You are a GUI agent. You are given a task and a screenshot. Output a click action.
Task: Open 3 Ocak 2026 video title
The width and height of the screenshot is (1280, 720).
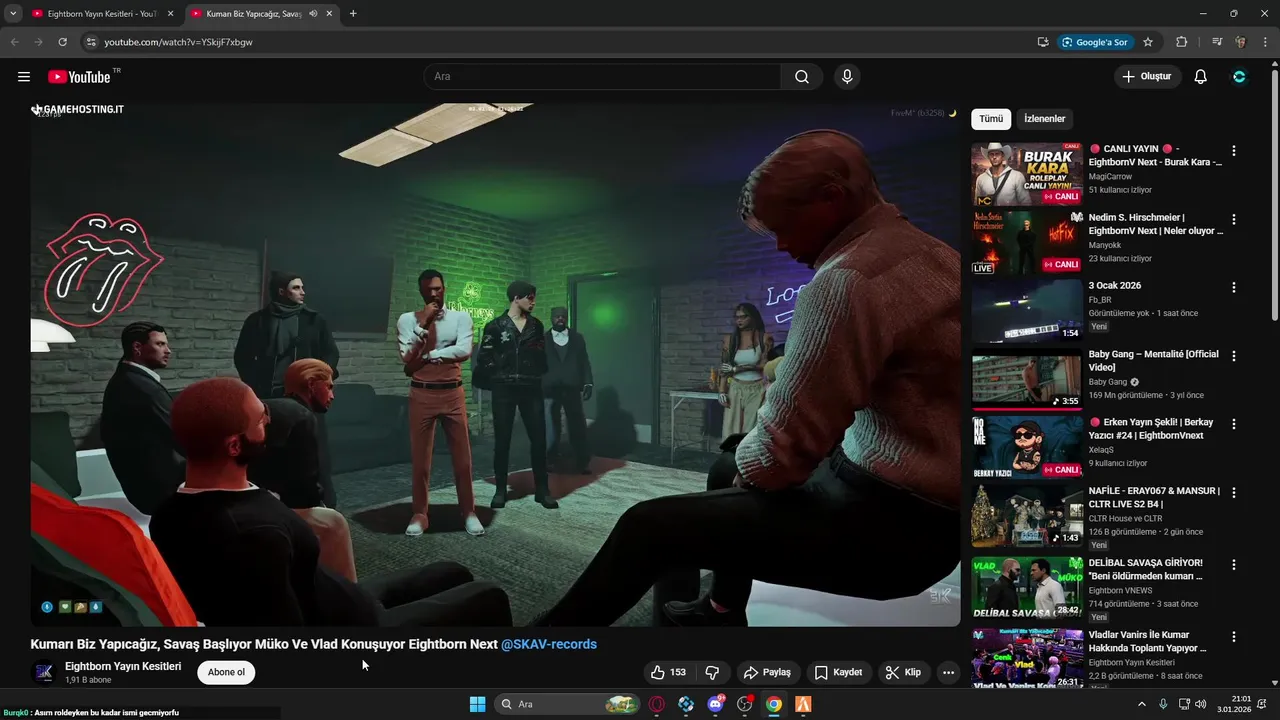1115,286
